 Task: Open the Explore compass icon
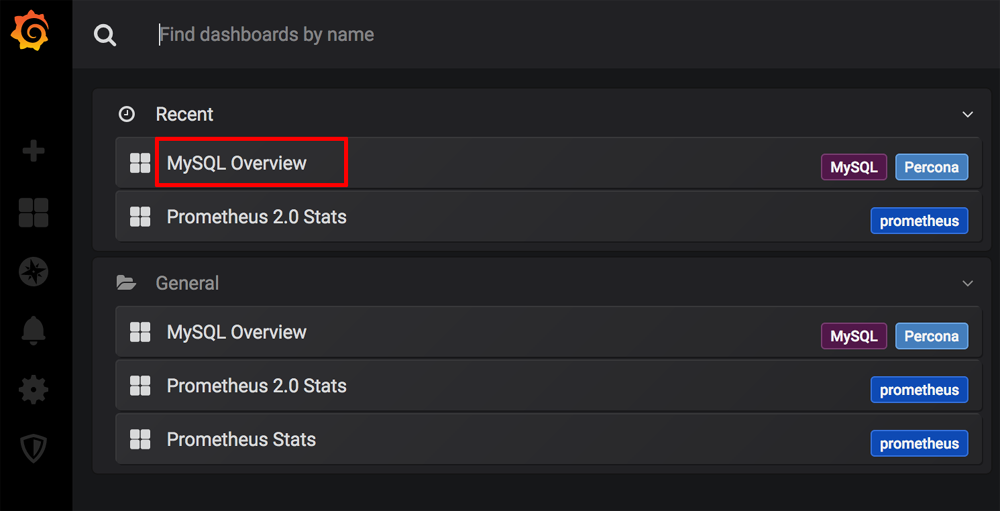[34, 272]
